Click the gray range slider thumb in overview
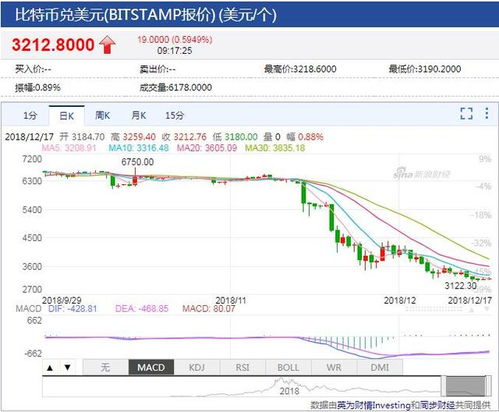499x412 pixels. (466, 386)
